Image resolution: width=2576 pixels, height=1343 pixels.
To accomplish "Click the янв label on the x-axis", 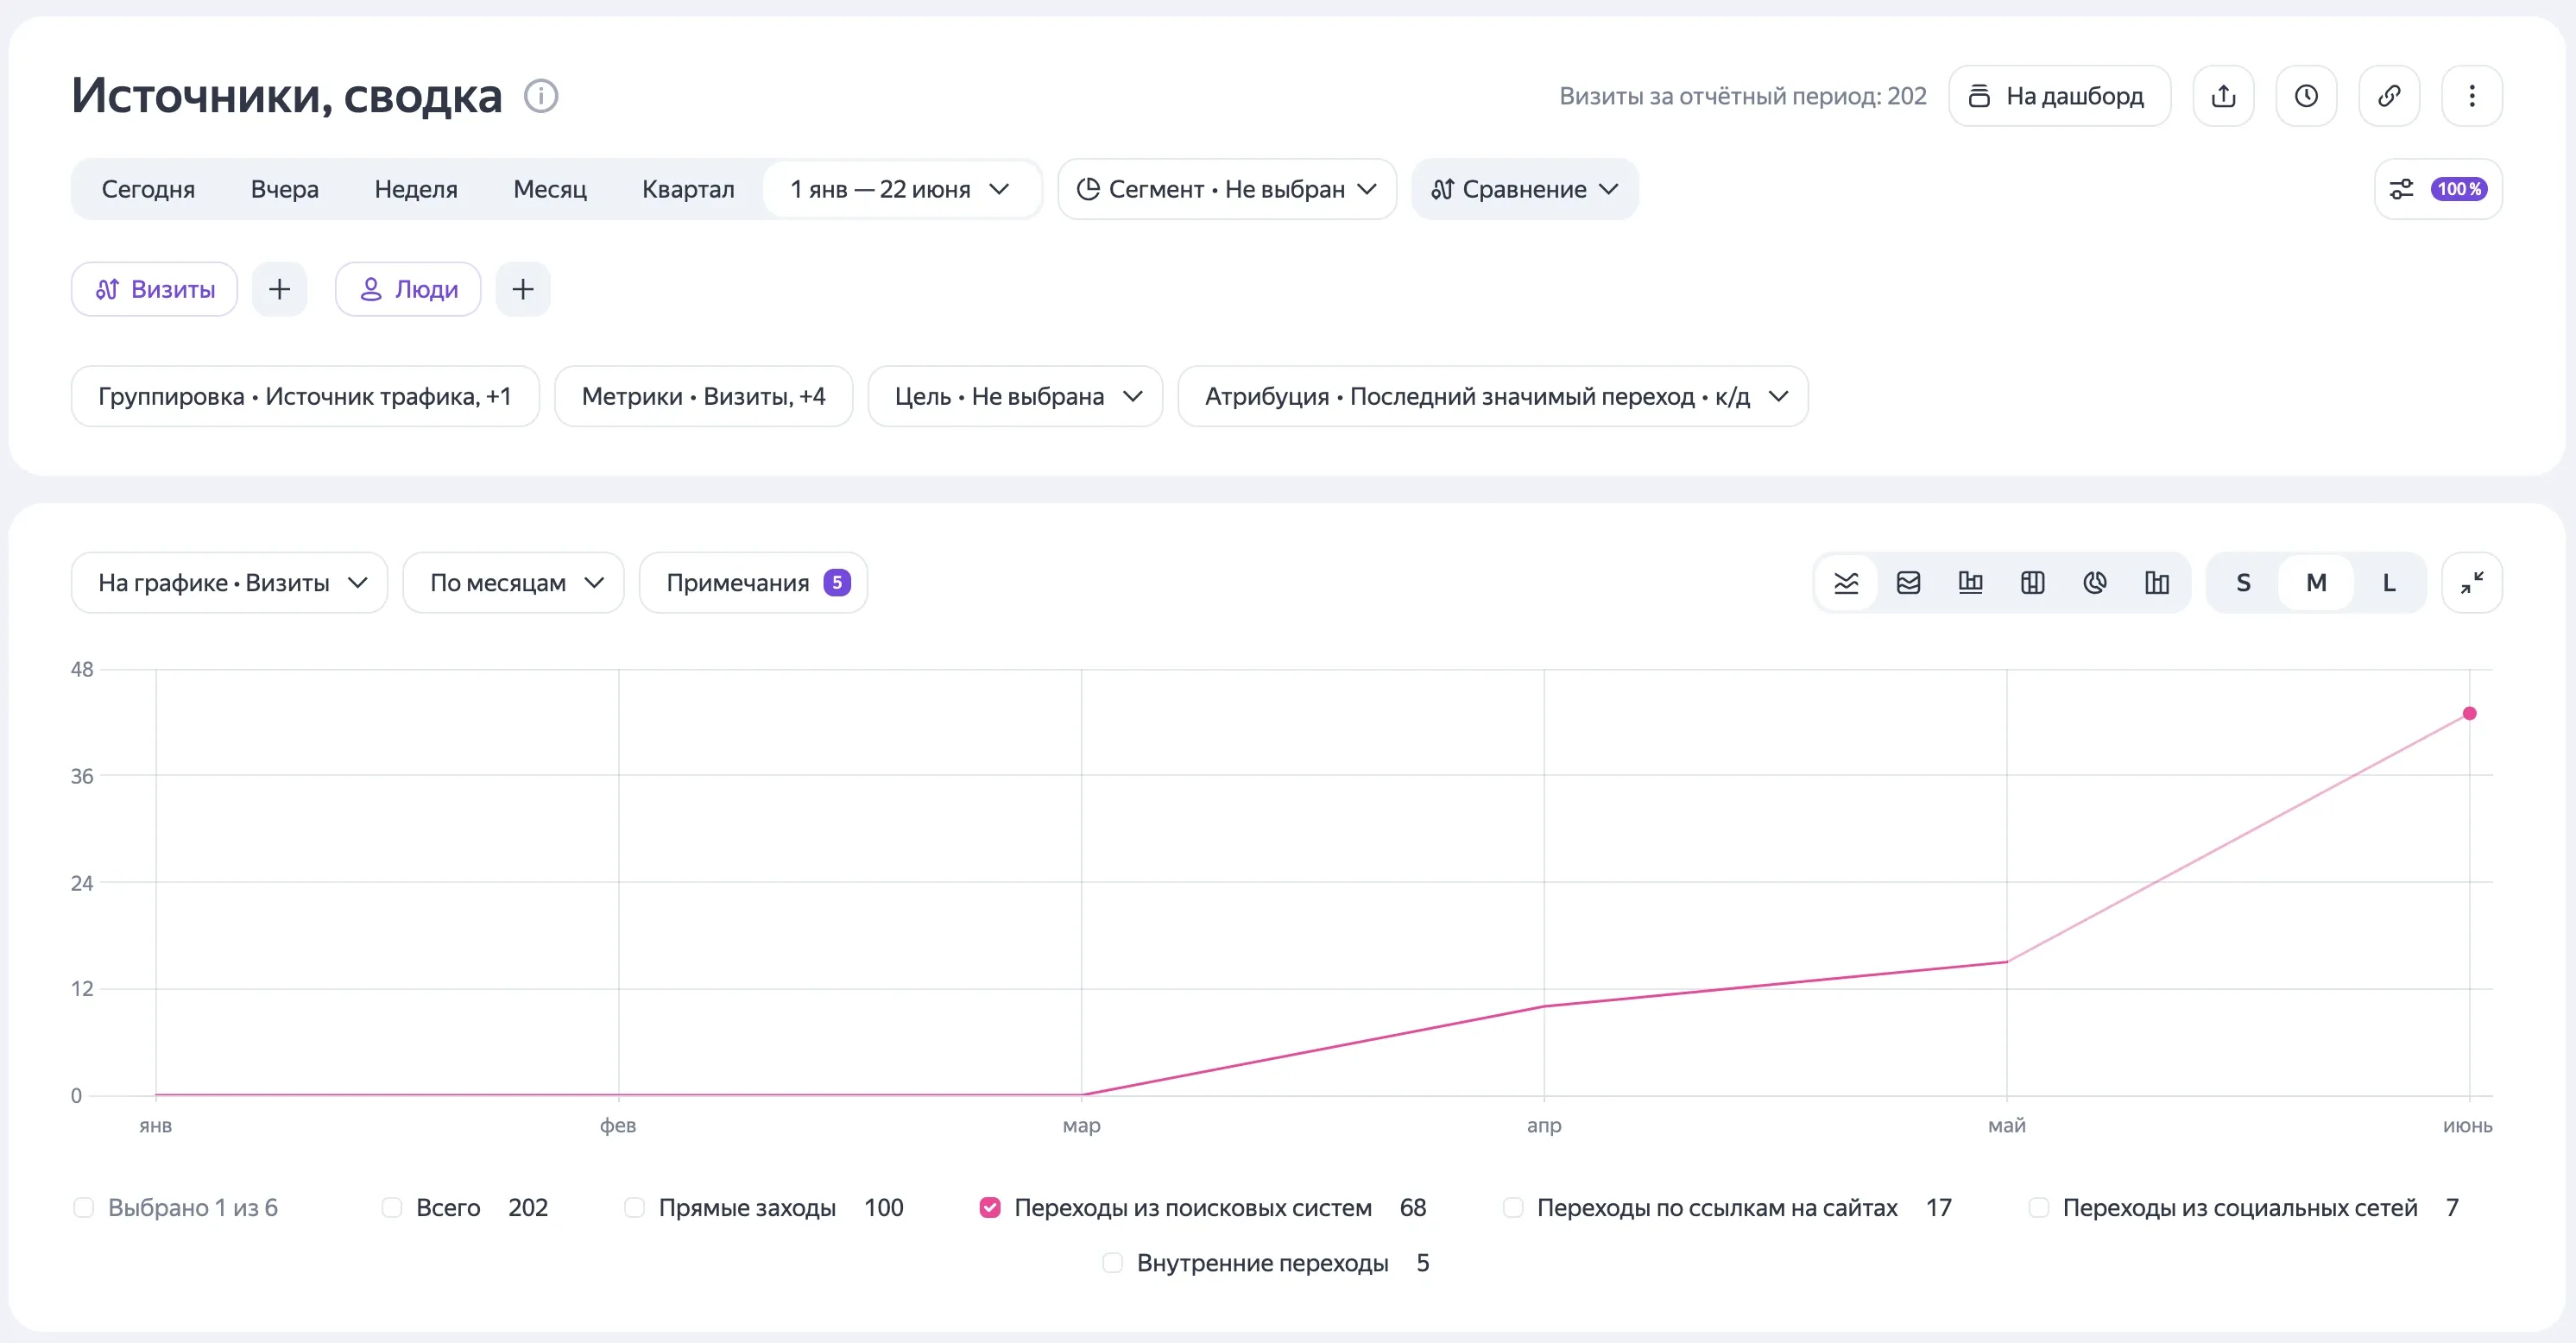I will click(155, 1125).
